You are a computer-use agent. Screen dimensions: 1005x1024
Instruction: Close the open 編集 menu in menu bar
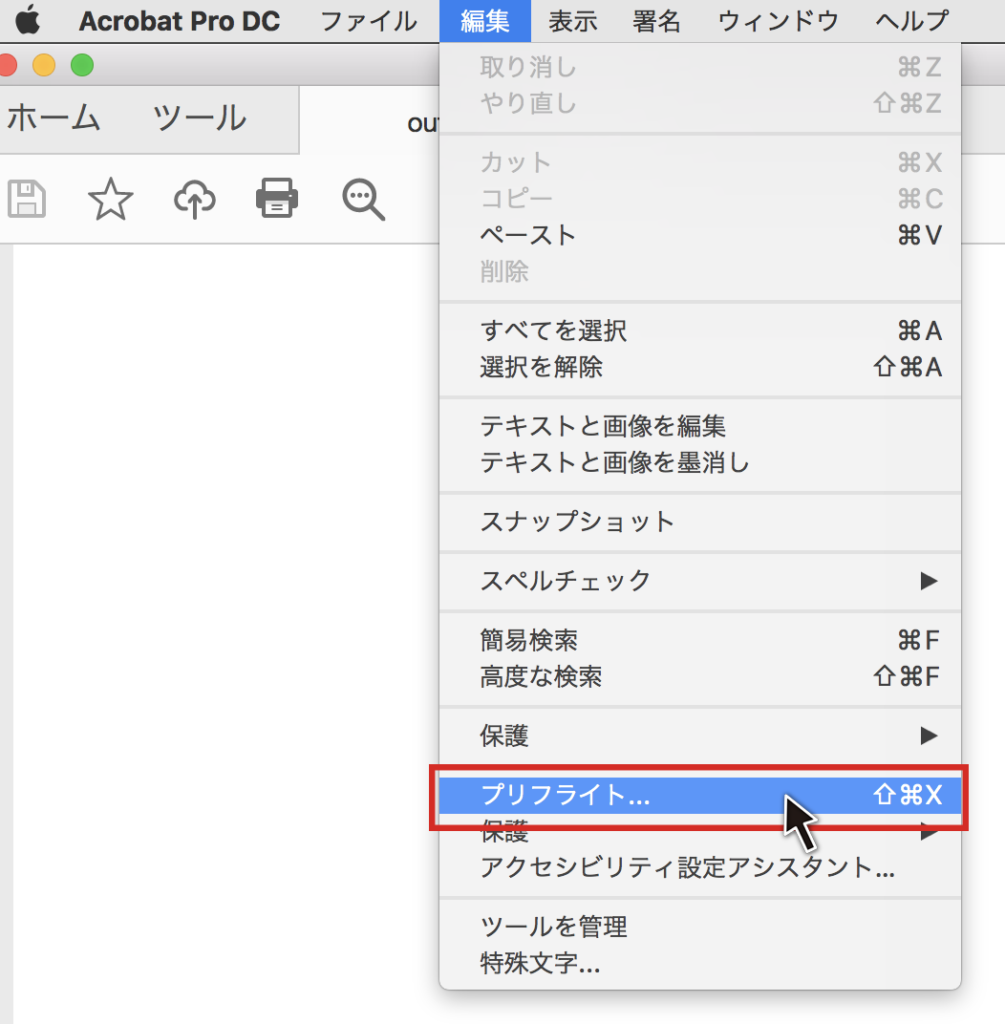(485, 21)
